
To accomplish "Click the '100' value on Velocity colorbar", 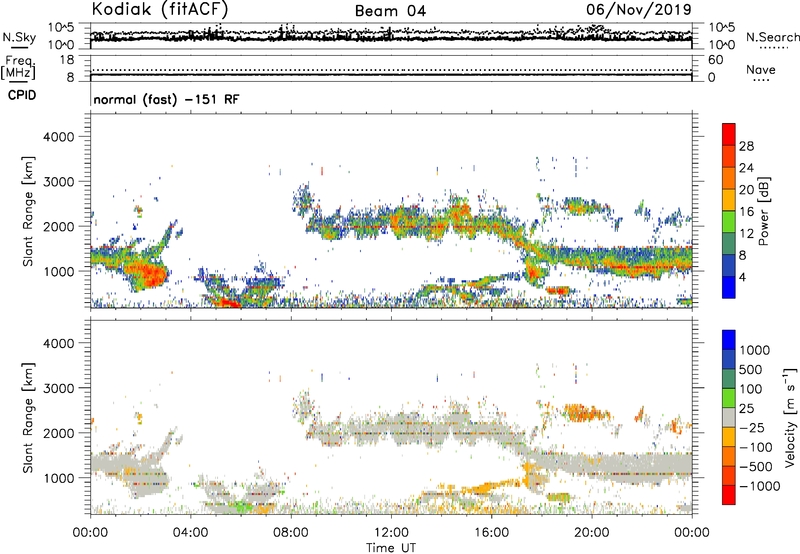I will 754,389.
